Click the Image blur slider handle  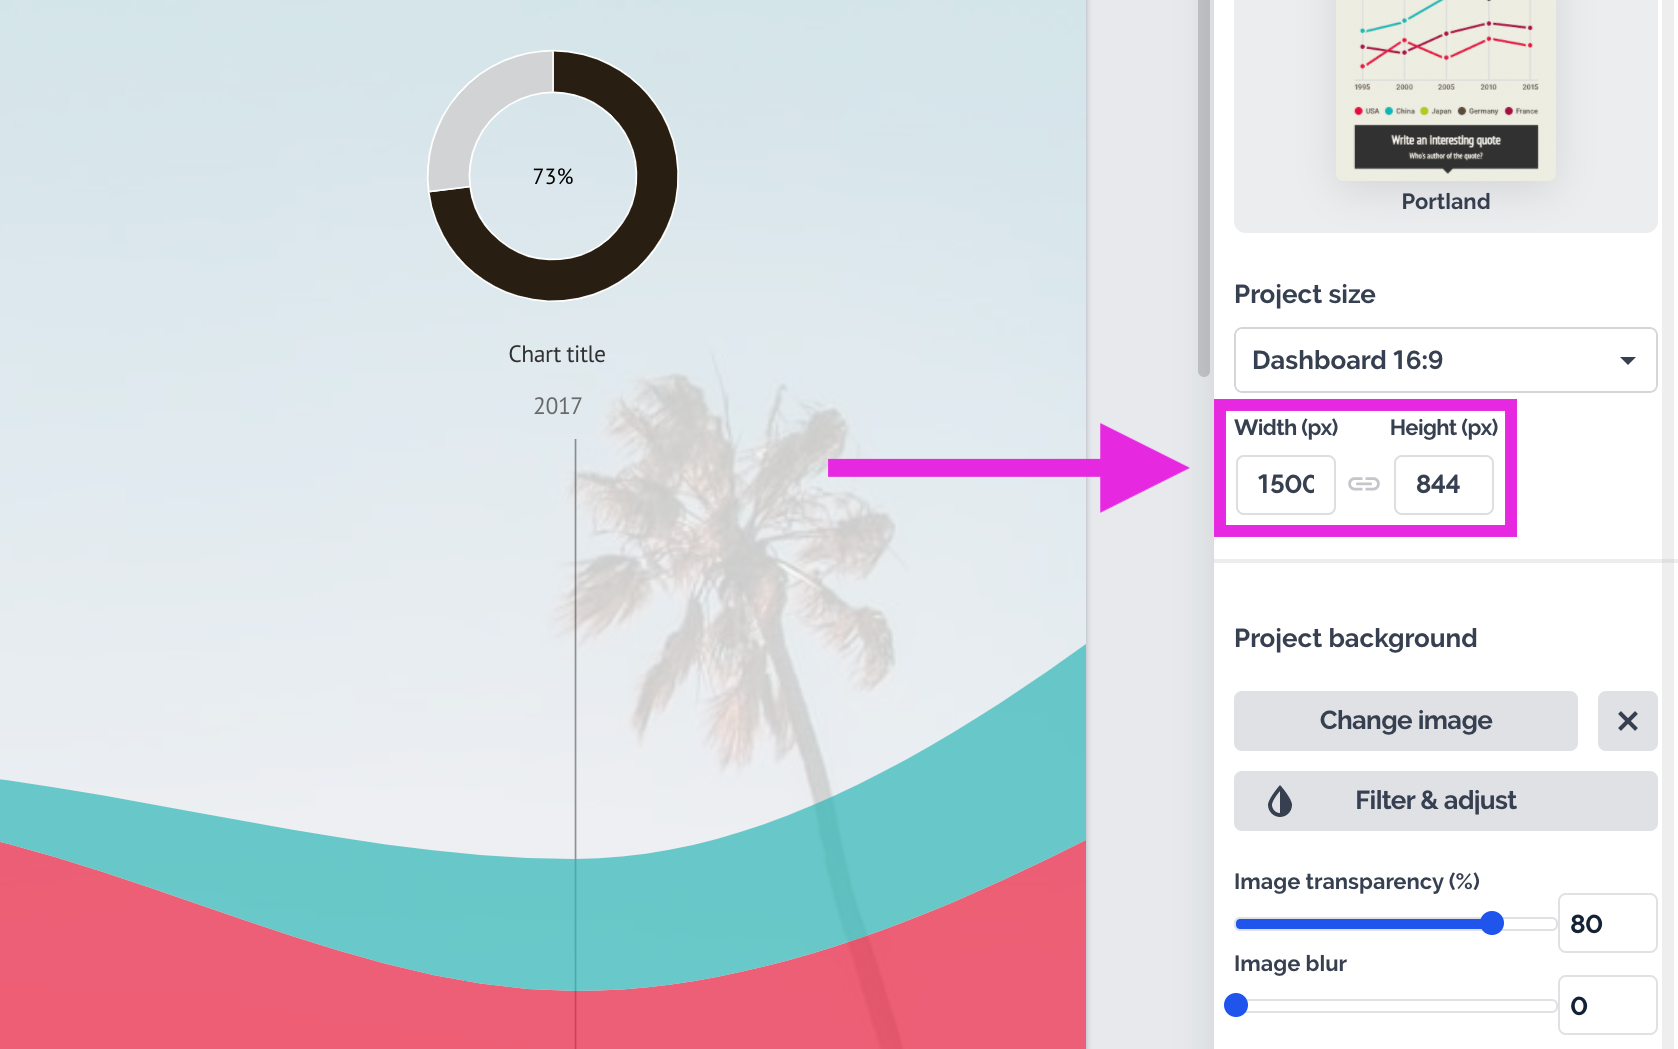1236,1005
